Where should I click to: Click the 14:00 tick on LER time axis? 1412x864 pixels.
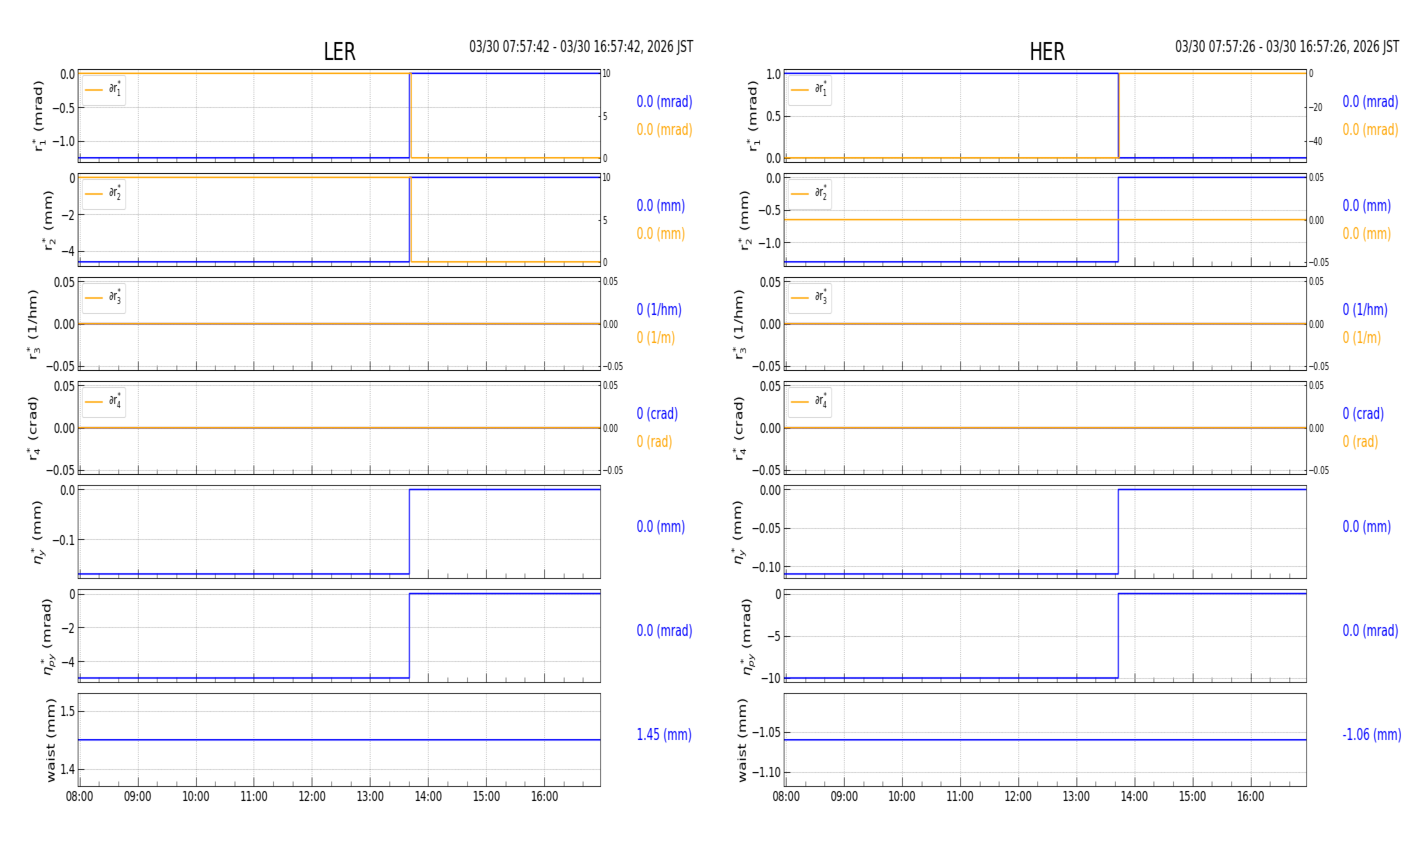pos(428,797)
